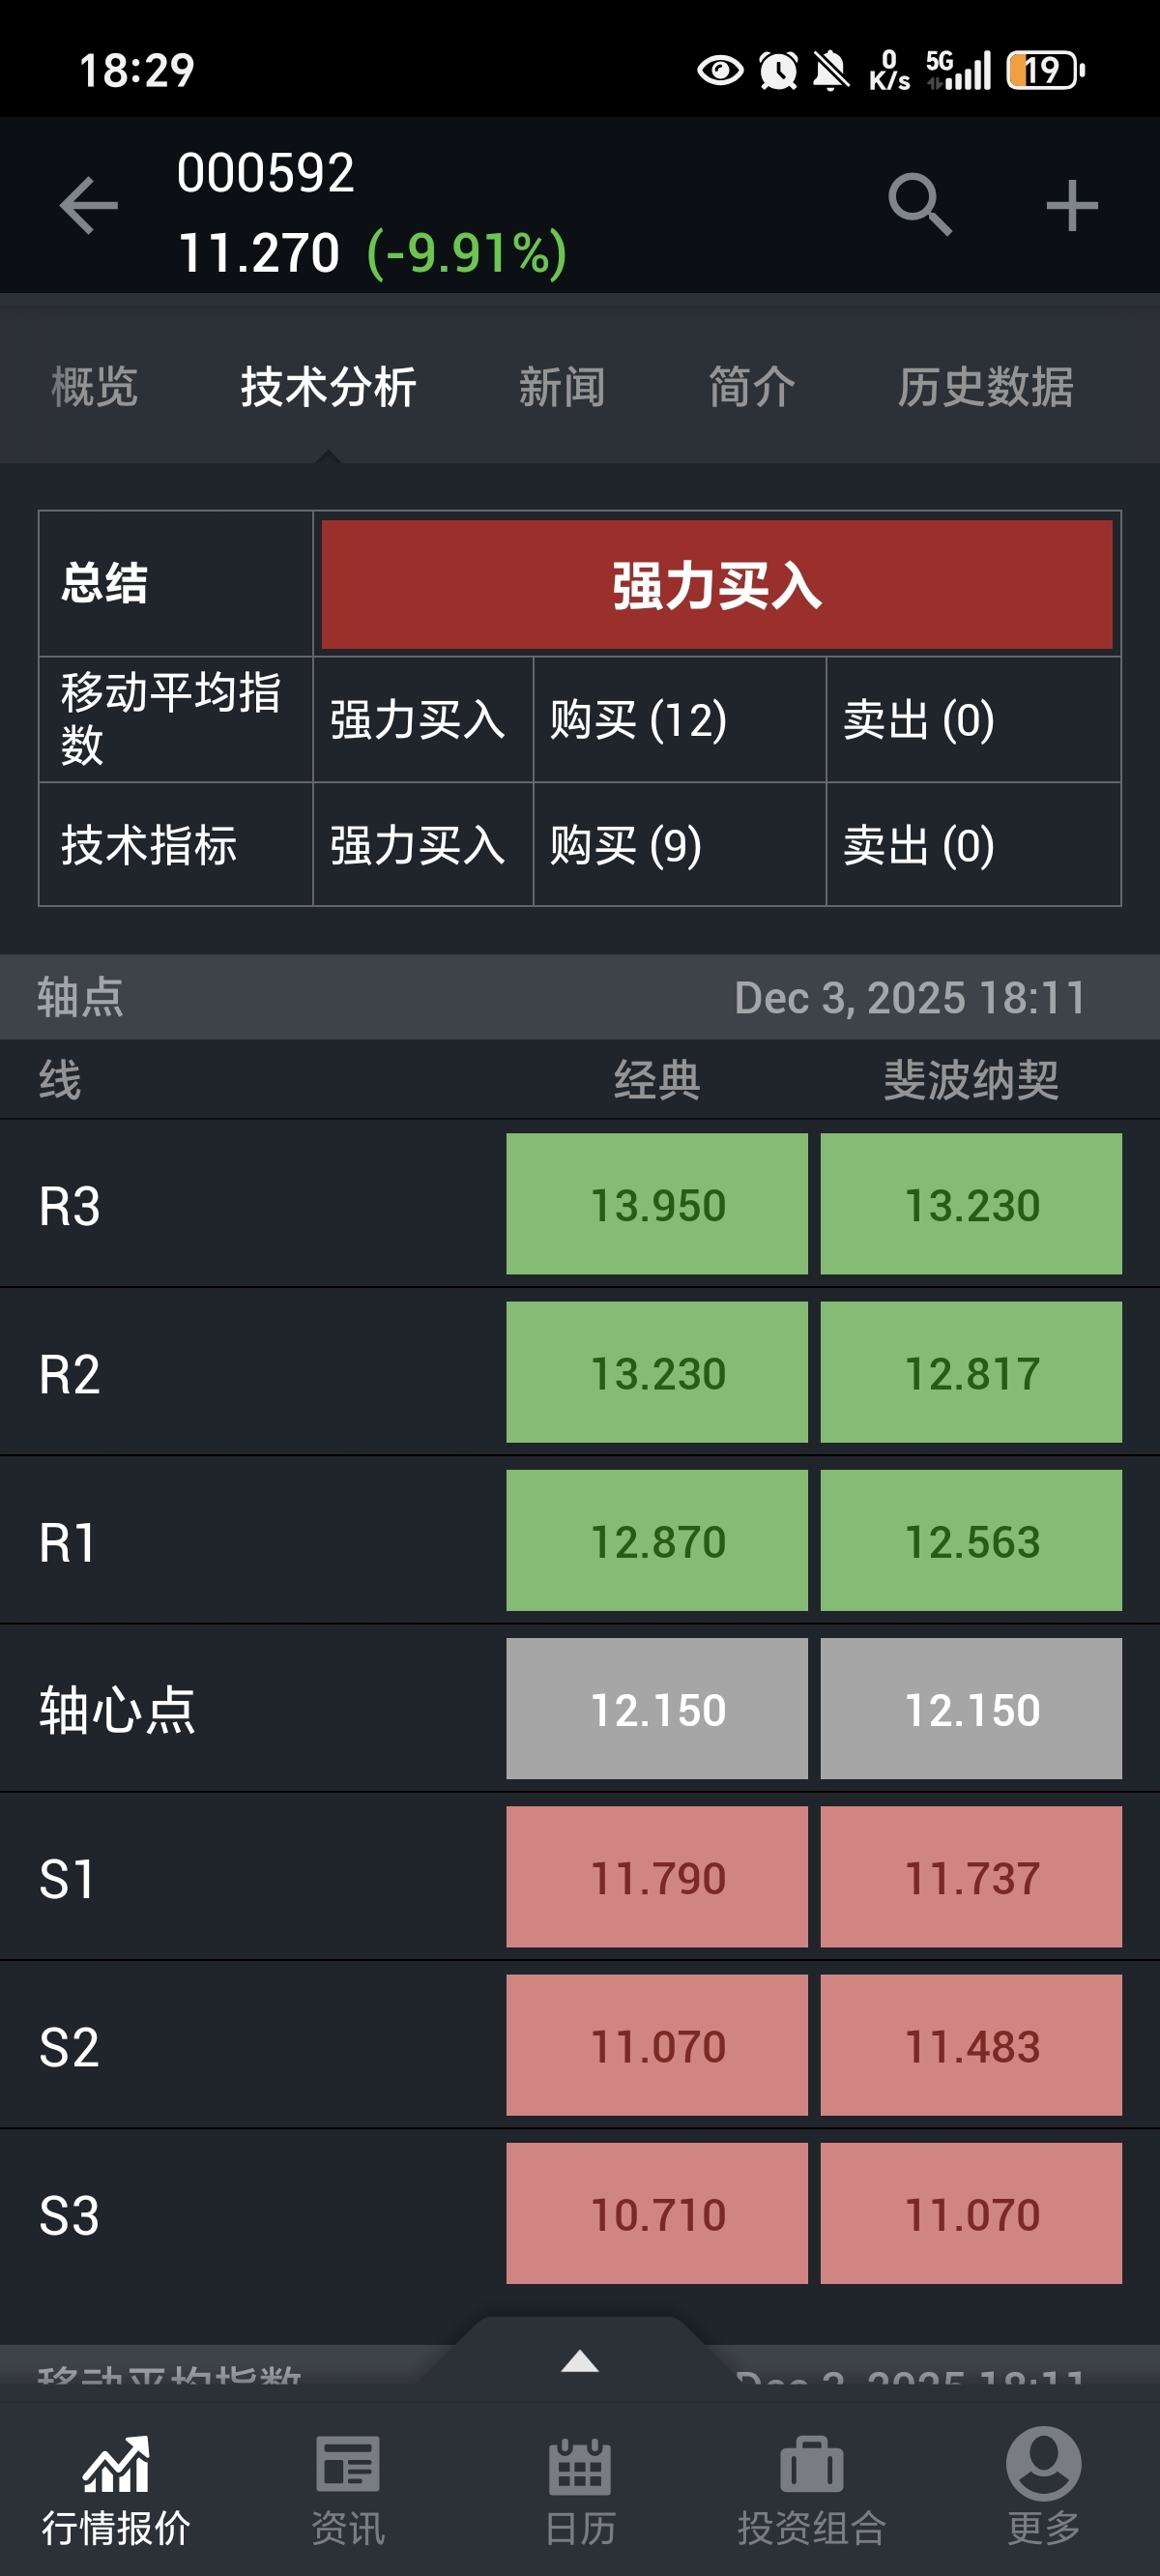Screen dimensions: 1160x2576
Task: Tap the plus add-to-watchlist icon
Action: point(1071,206)
